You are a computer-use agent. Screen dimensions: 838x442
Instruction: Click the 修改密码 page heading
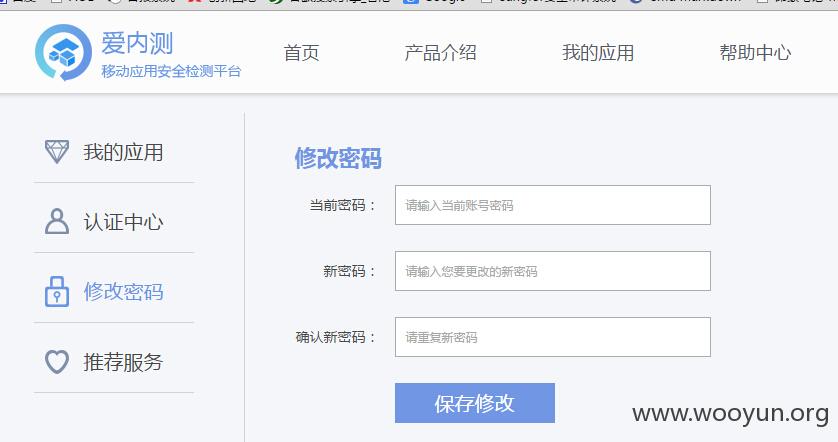point(338,158)
